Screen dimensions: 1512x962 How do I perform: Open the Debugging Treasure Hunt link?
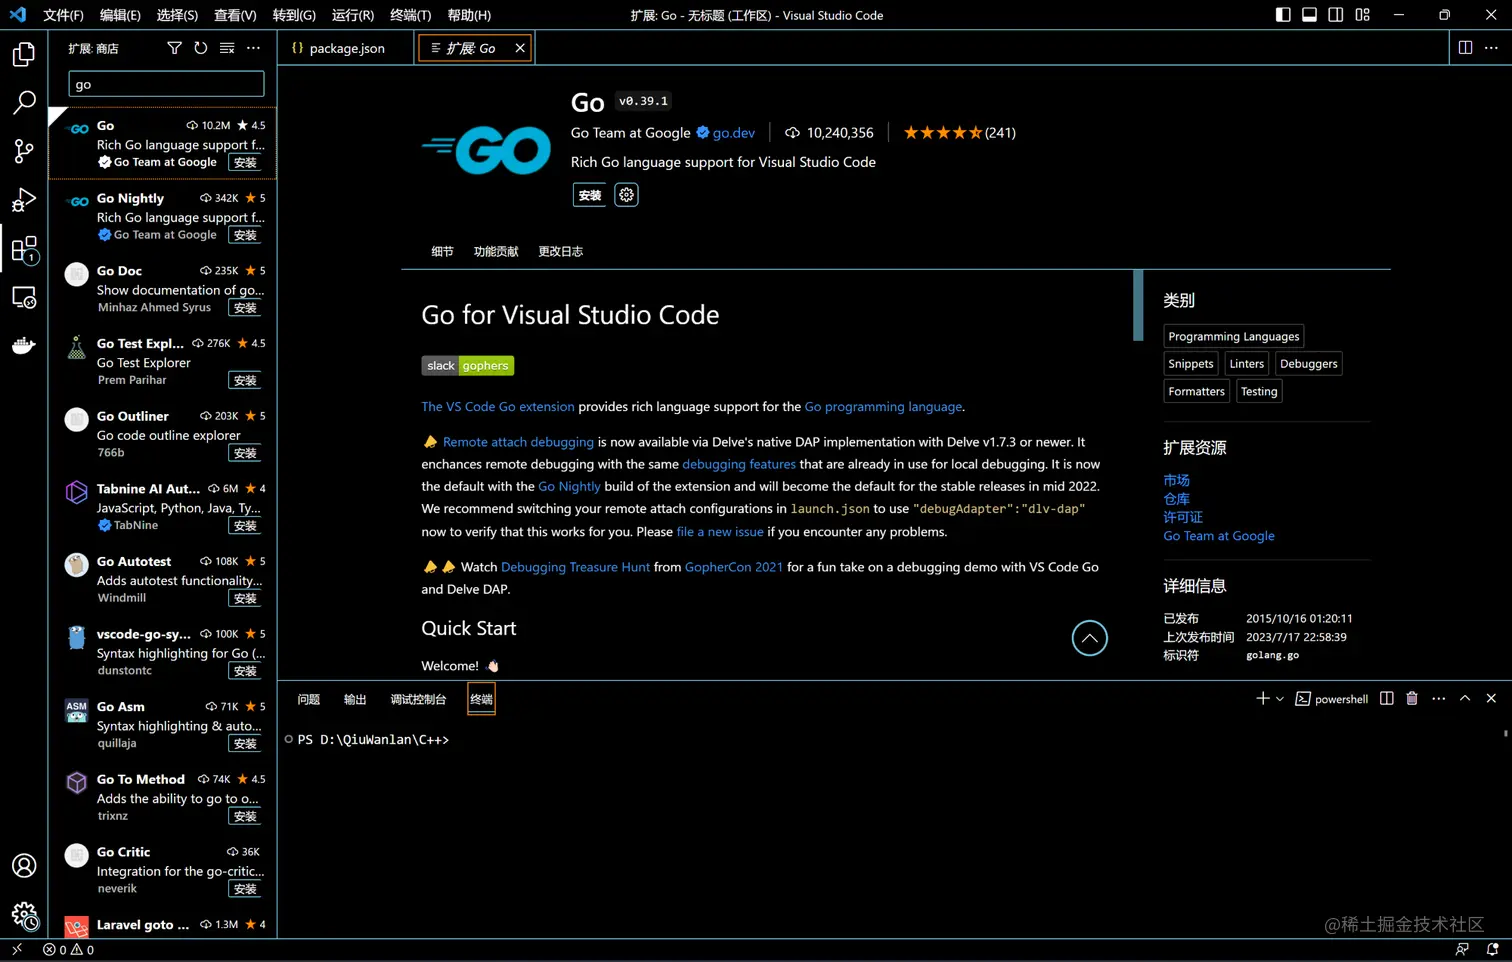click(575, 567)
